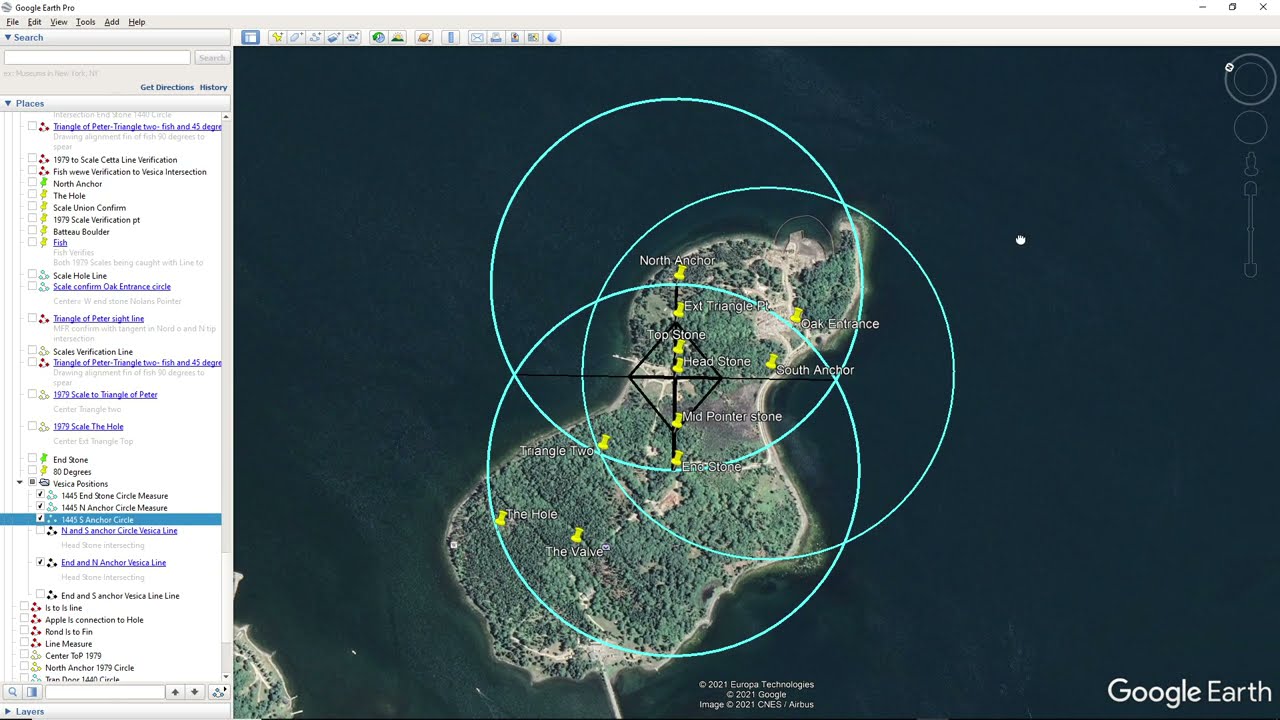The width and height of the screenshot is (1280, 720).
Task: Click the Save Image icon
Action: 515,37
